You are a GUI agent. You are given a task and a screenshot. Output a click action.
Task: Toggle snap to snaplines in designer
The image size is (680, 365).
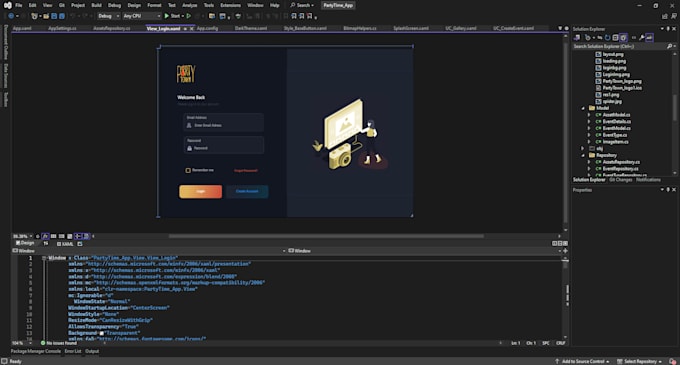click(x=78, y=236)
